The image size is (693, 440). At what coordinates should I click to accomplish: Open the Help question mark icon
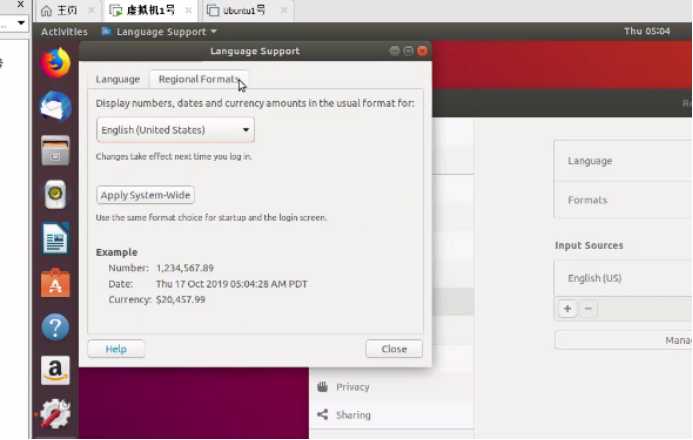click(55, 327)
